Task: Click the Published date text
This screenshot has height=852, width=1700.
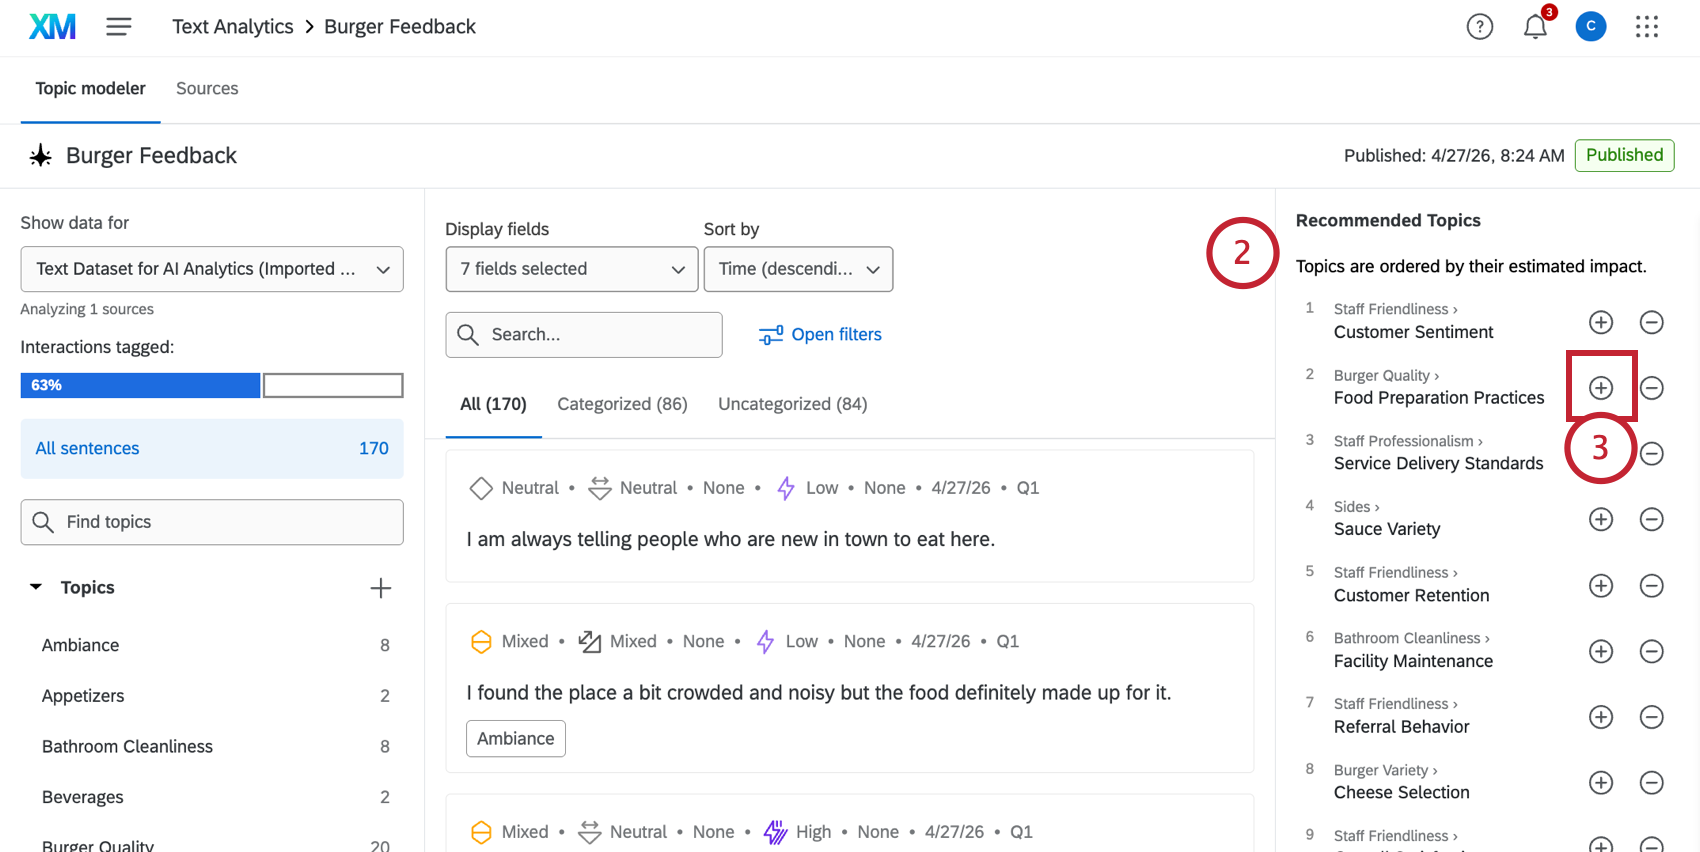Action: pyautogui.click(x=1454, y=156)
